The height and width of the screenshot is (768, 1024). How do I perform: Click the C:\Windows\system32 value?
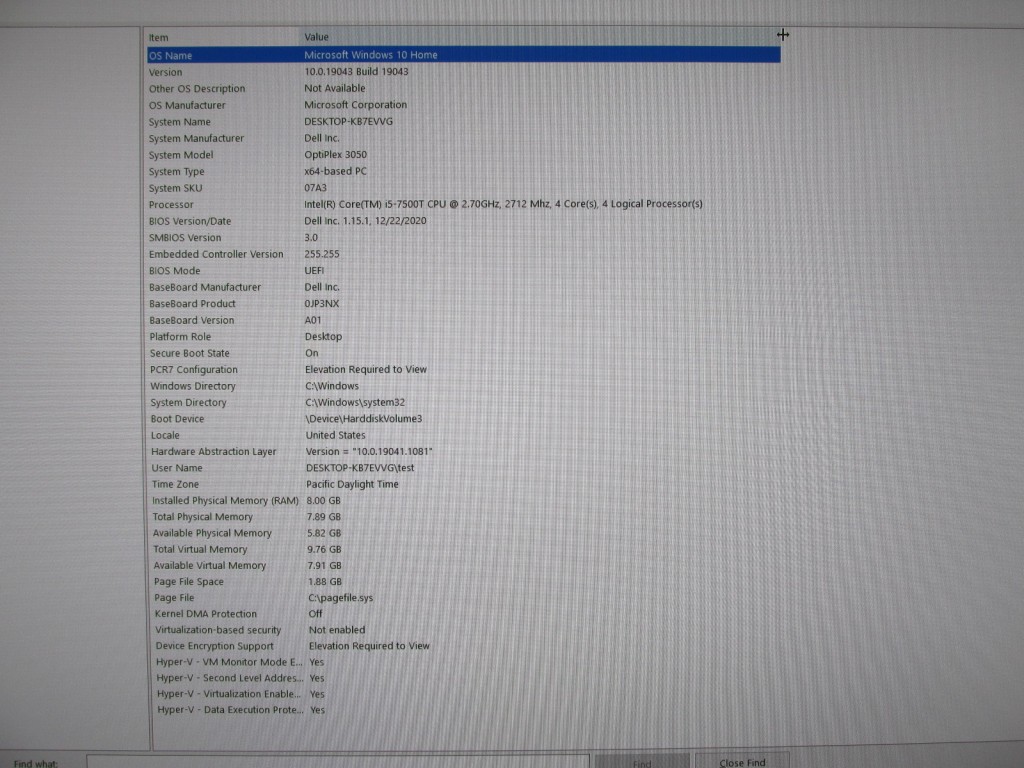355,402
